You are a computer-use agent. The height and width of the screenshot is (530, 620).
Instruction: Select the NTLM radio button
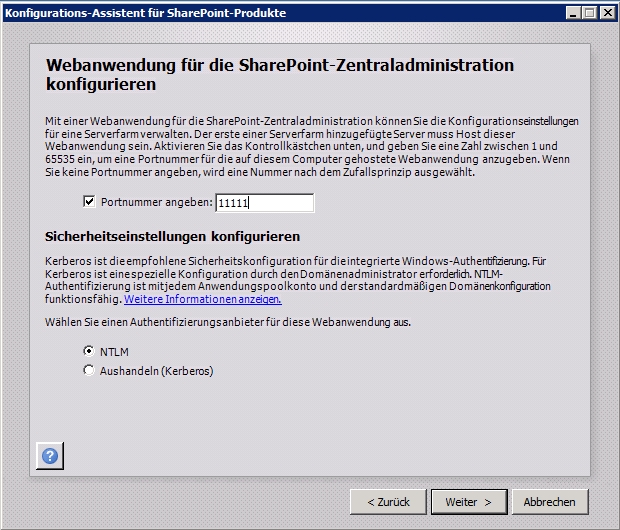coord(89,351)
